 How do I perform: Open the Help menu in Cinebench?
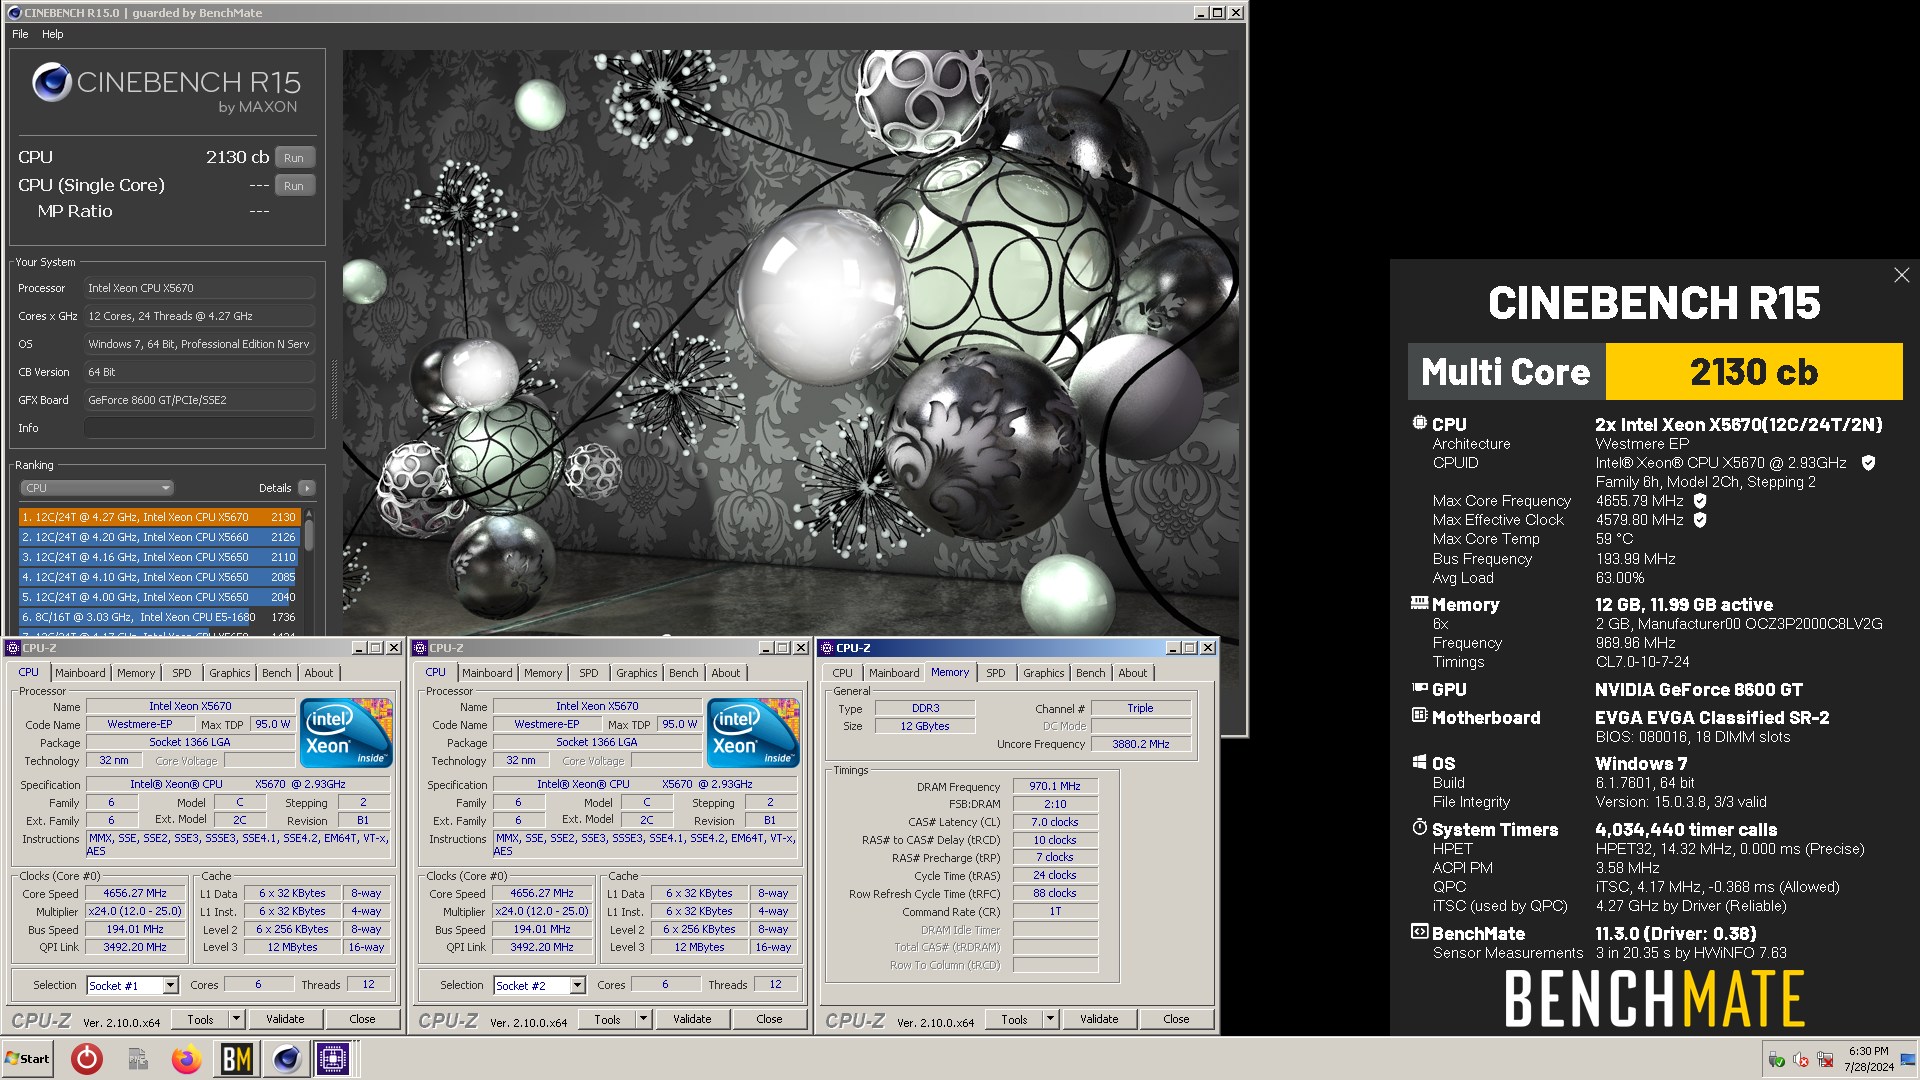52,34
